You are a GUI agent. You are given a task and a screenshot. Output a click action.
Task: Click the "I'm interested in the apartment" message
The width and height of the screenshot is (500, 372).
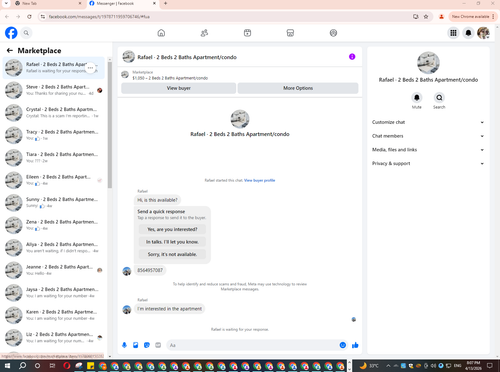pos(170,309)
